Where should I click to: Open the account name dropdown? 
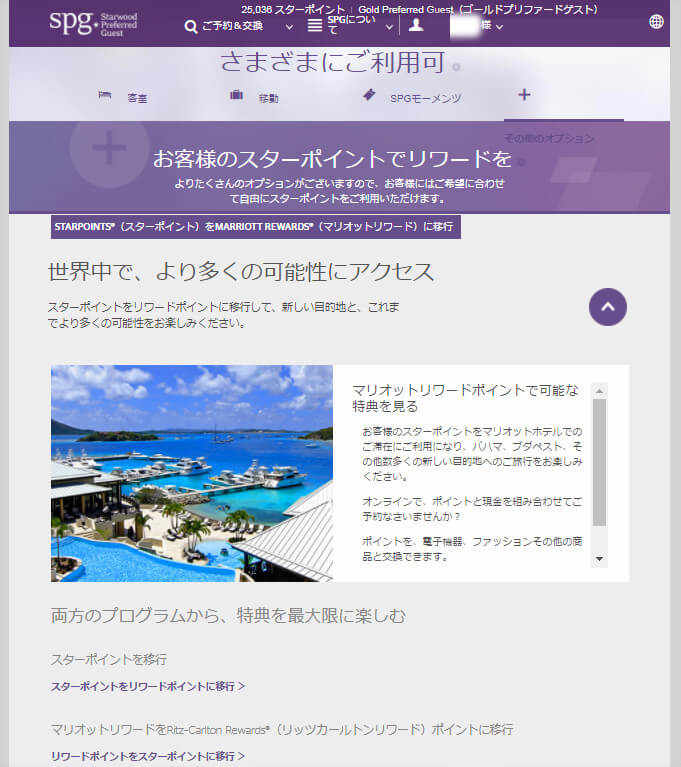click(x=476, y=26)
